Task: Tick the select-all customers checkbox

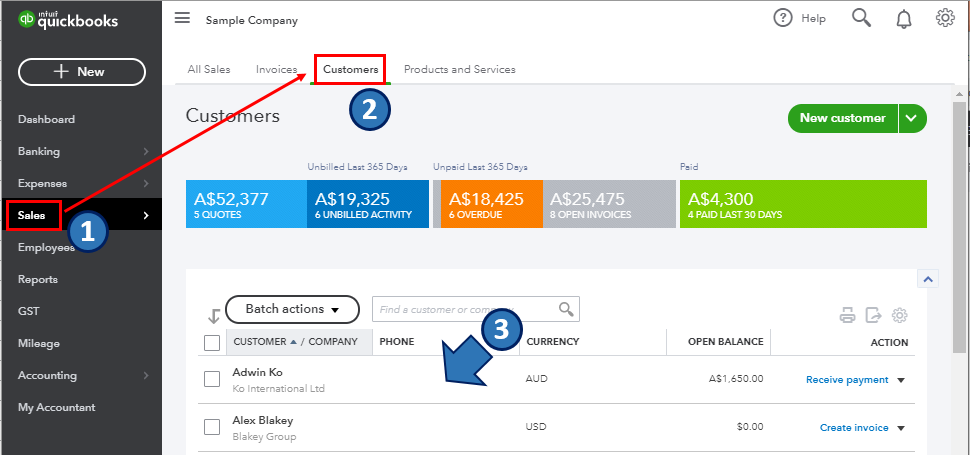Action: (212, 343)
